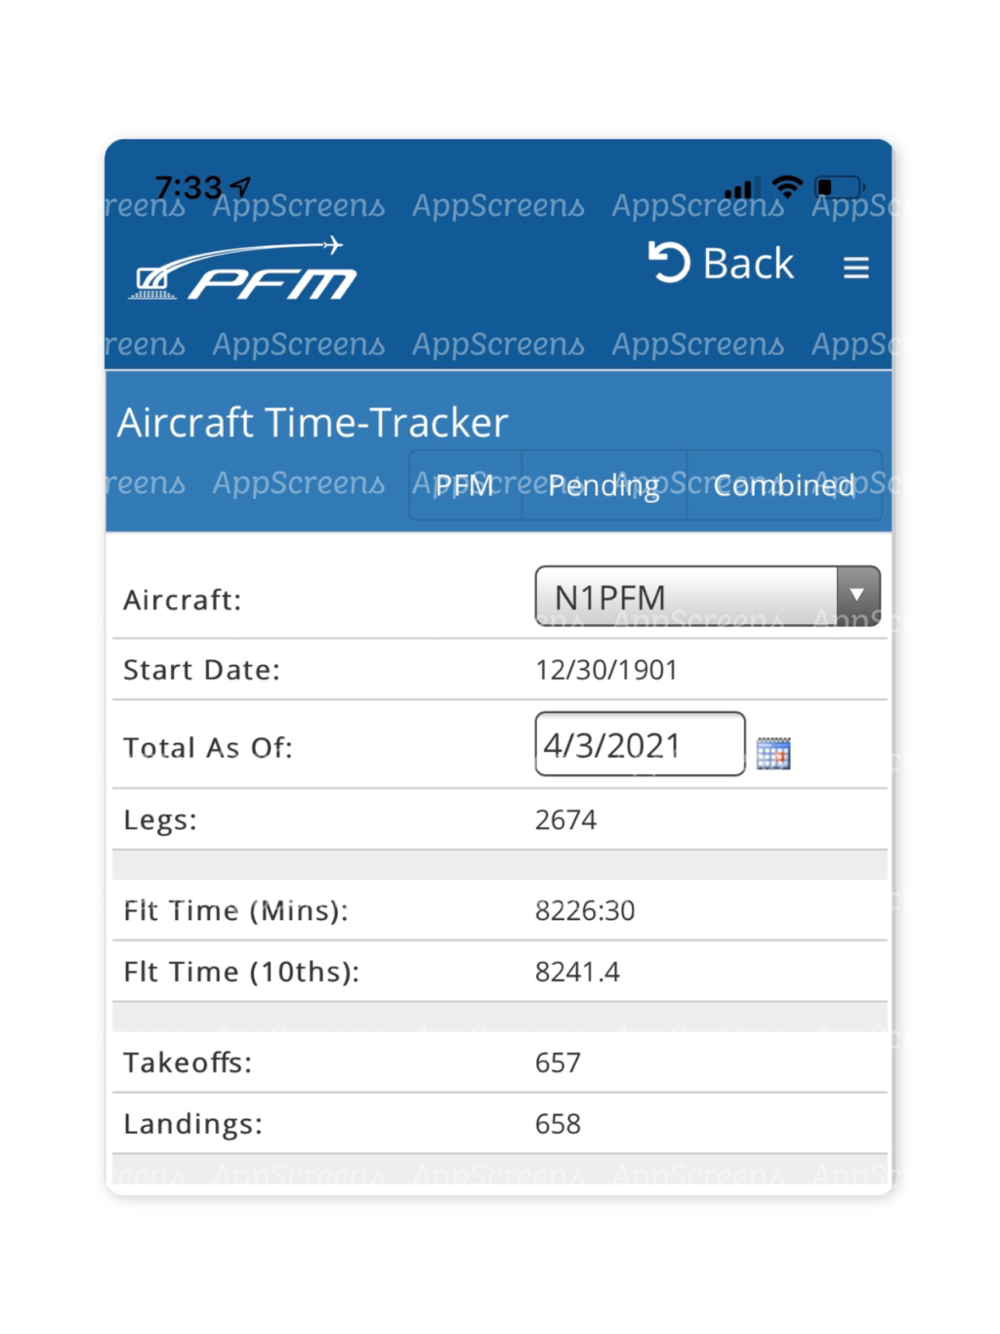
Task: Click the PFM airplane logo
Action: (x=244, y=268)
